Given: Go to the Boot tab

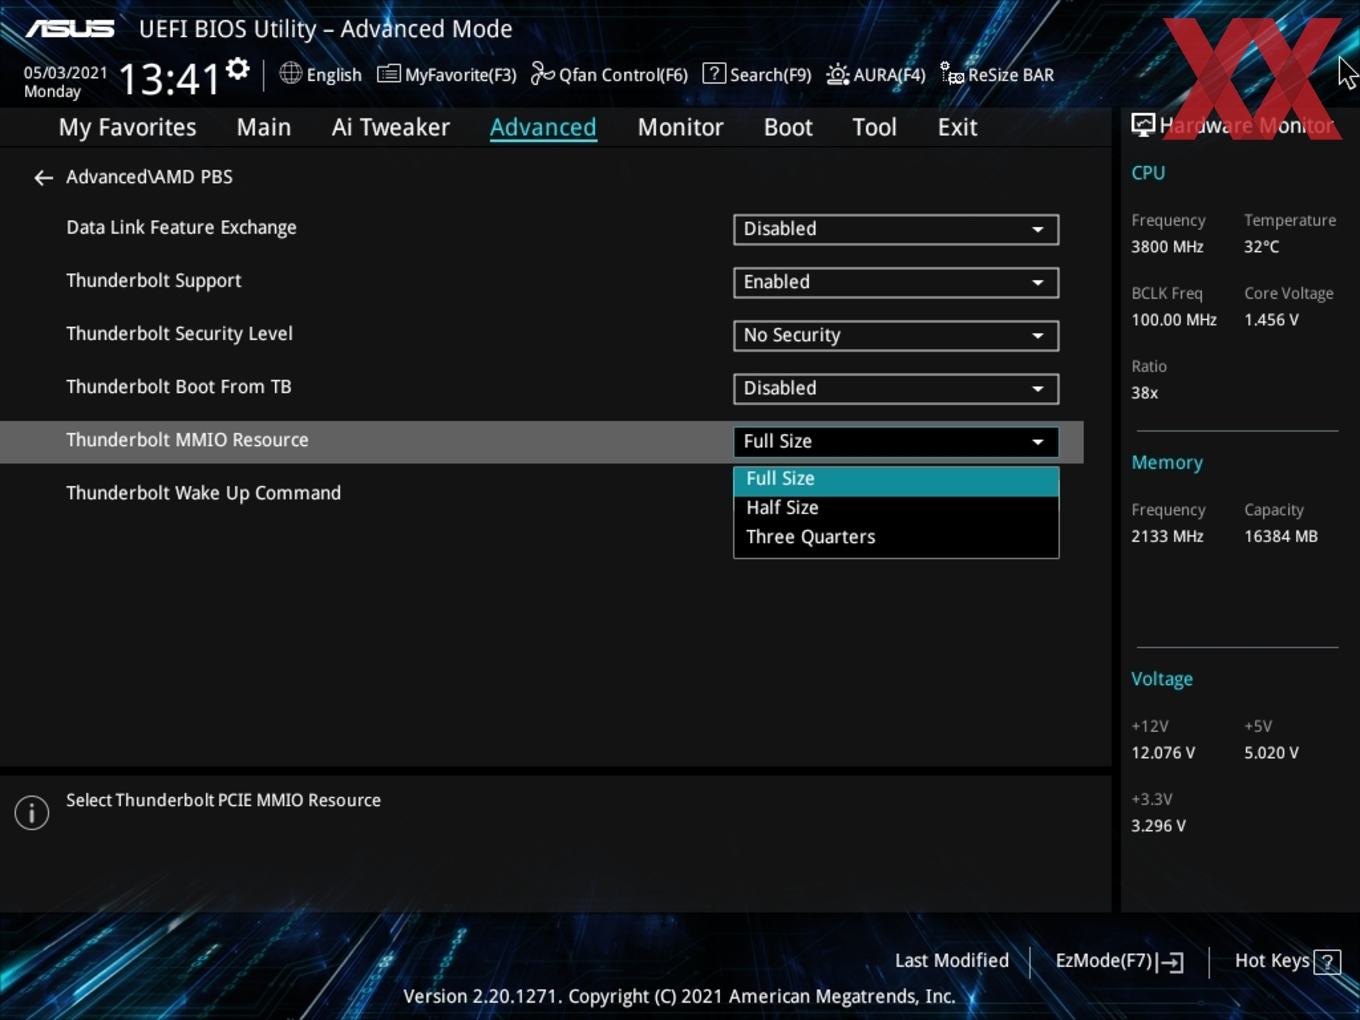Looking at the screenshot, I should point(788,127).
